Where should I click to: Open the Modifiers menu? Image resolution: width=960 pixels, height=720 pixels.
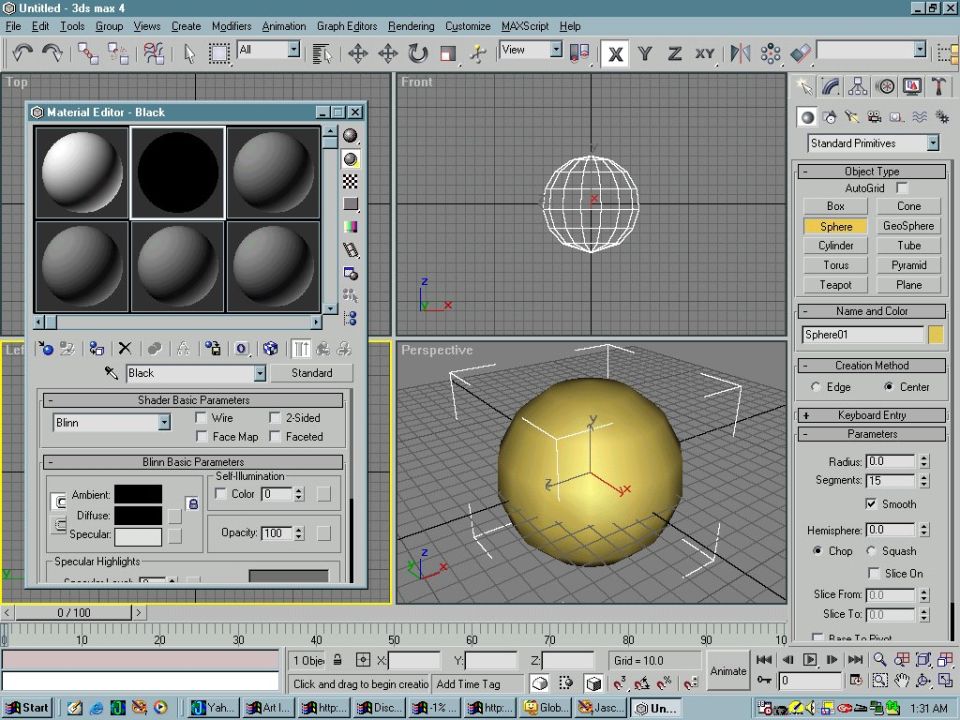(231, 26)
